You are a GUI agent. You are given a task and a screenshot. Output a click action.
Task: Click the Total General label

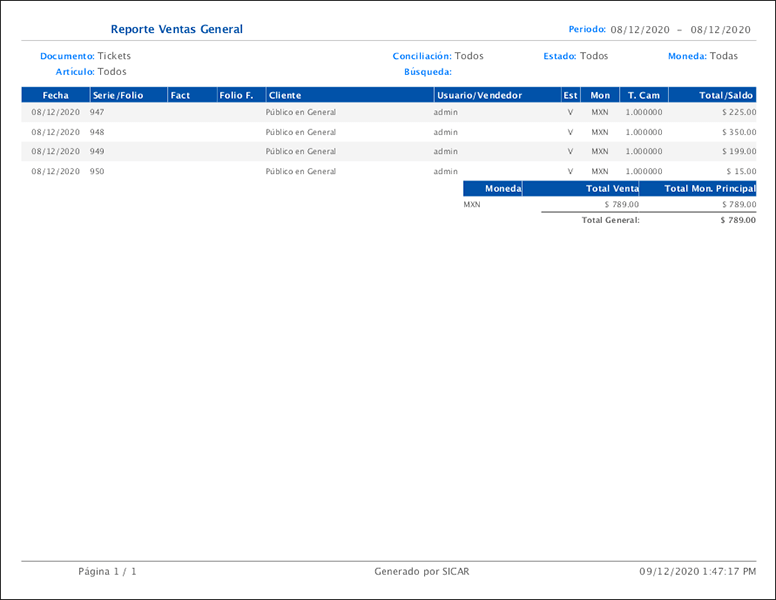tap(610, 220)
